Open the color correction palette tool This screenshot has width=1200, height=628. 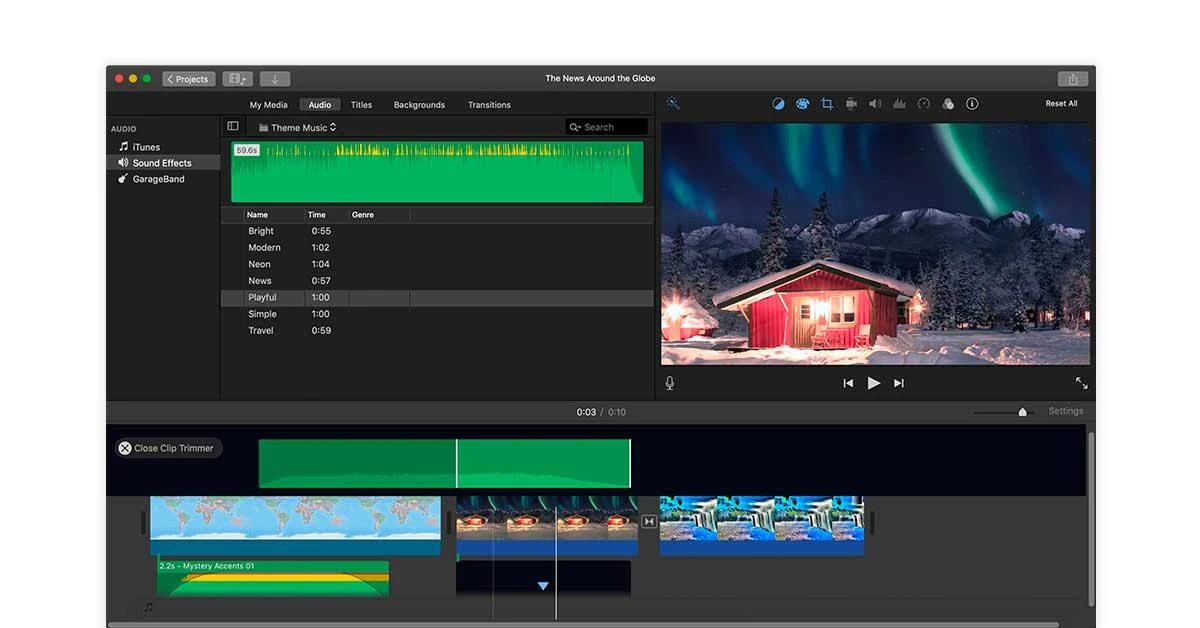click(802, 104)
